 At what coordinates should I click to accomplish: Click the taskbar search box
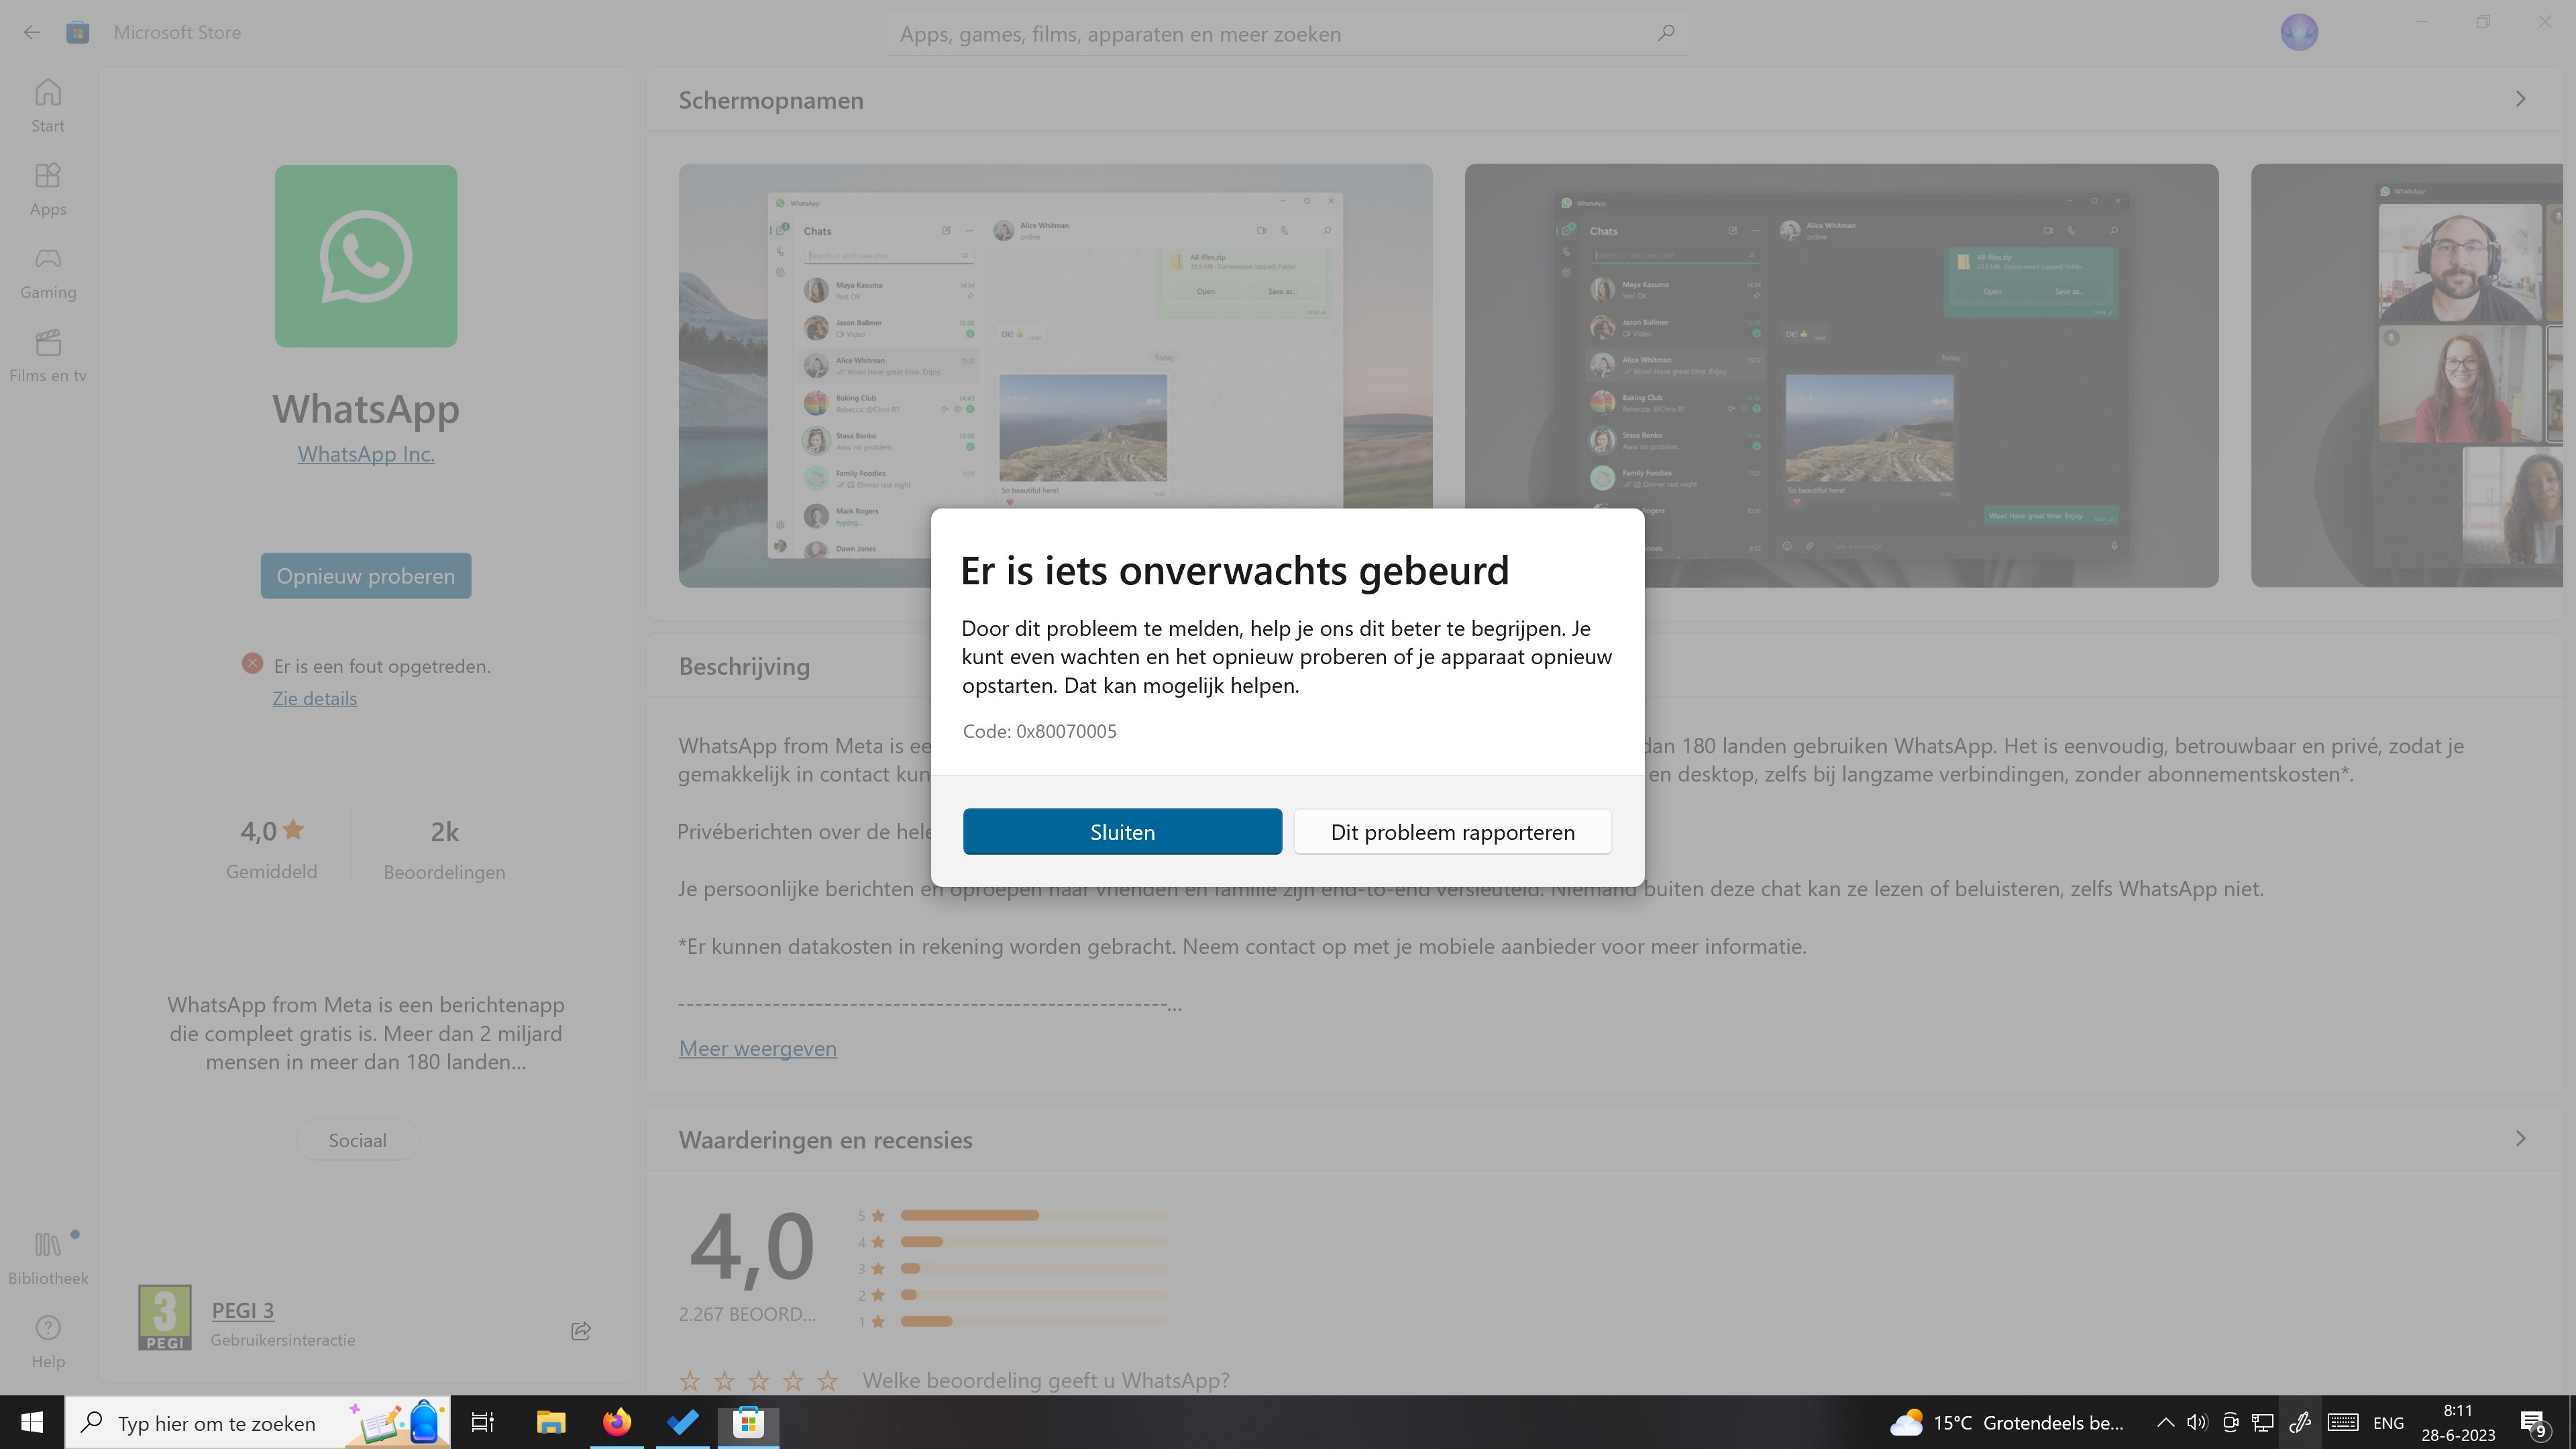[258, 1422]
